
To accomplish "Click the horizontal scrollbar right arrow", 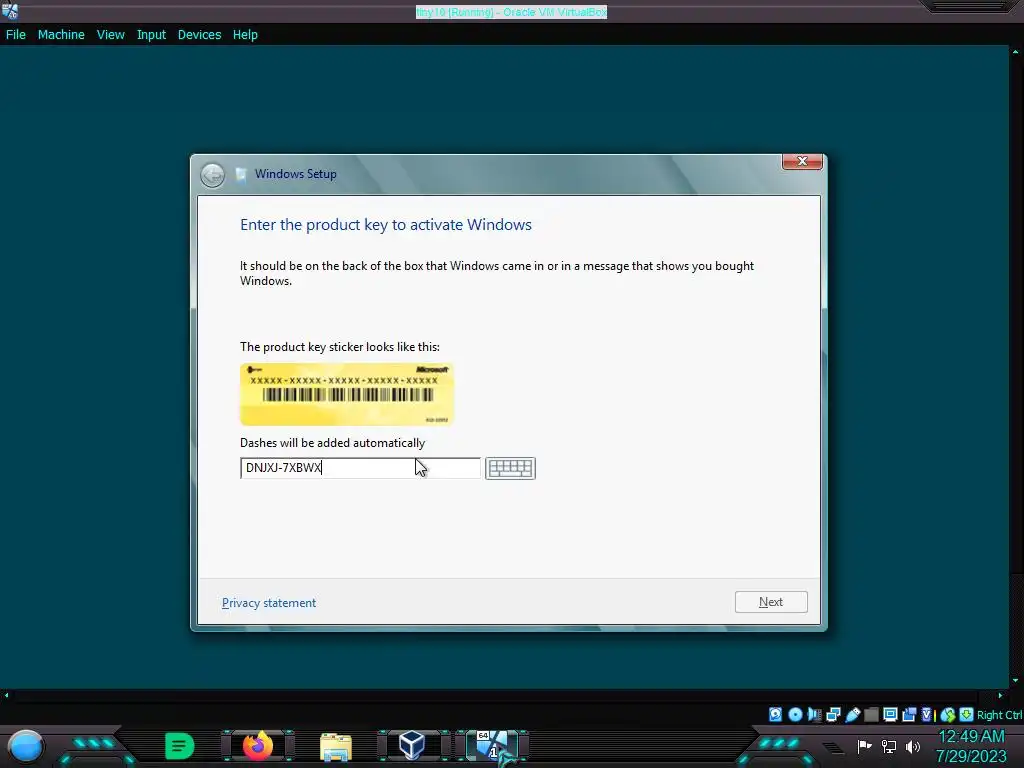I will pyautogui.click(x=1000, y=696).
